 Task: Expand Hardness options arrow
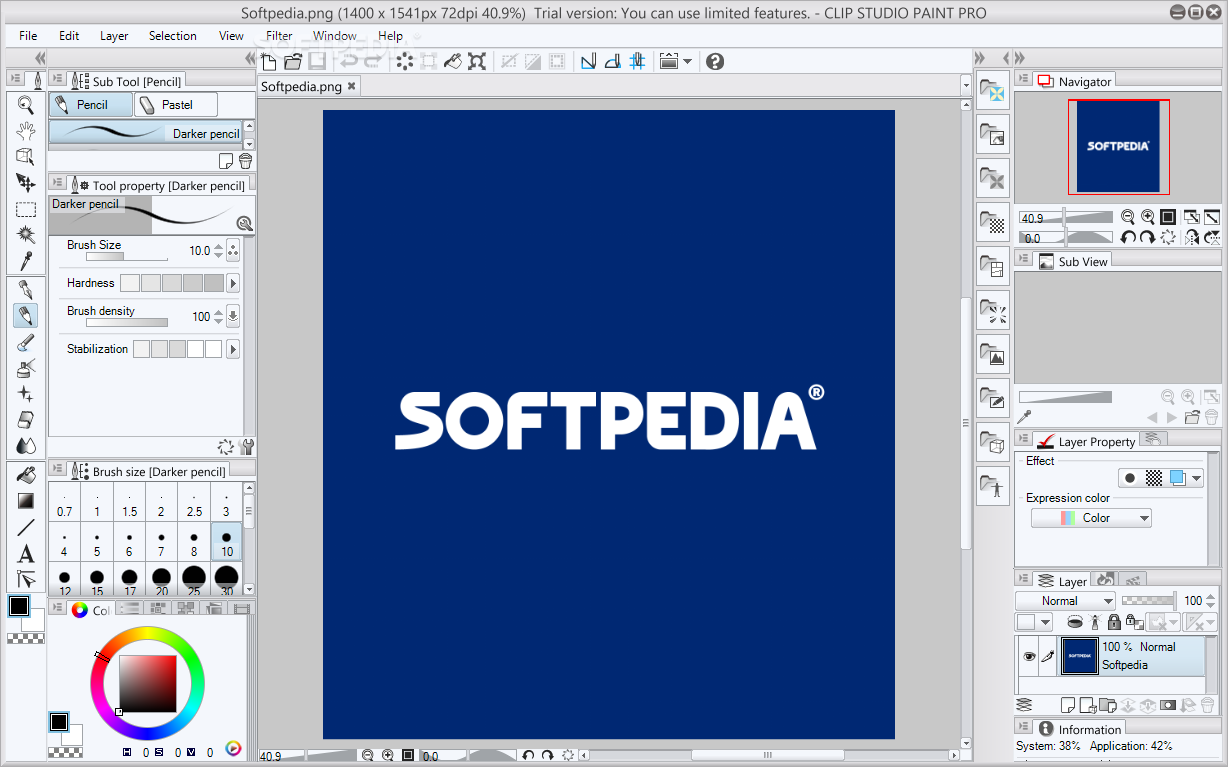233,283
